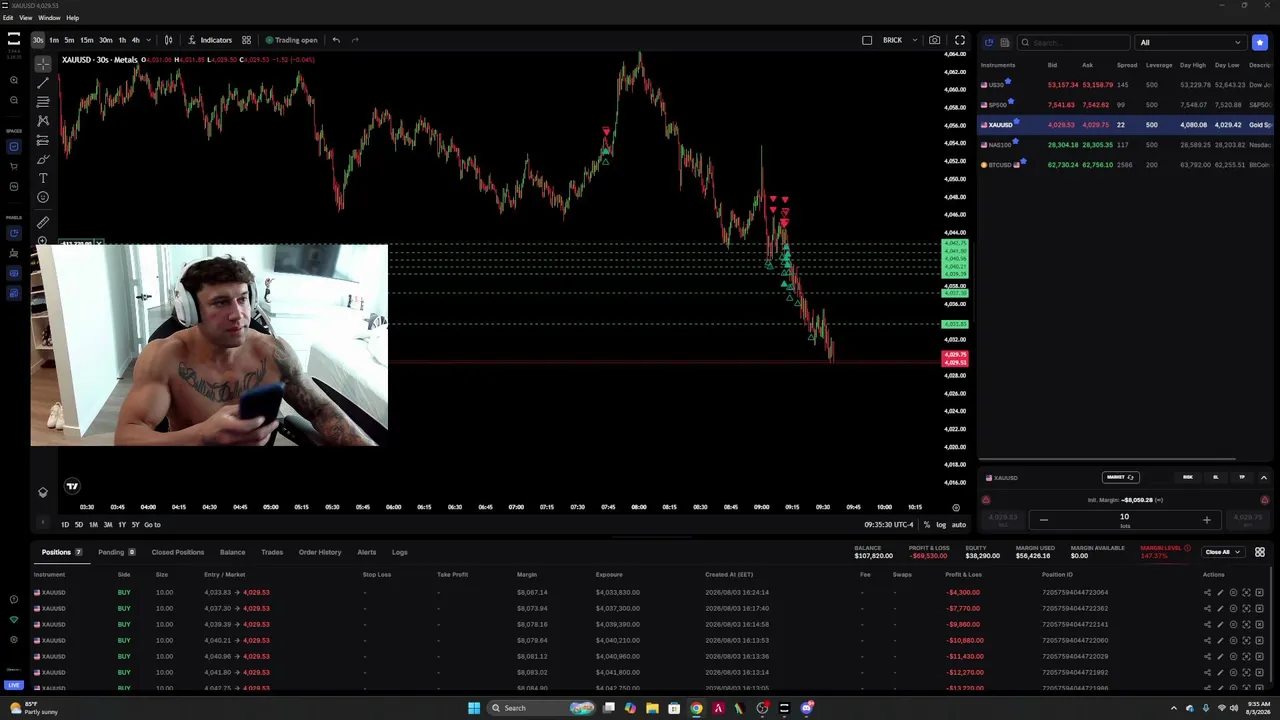The width and height of the screenshot is (1280, 720).
Task: Select the brush drawing tool
Action: [x=43, y=159]
